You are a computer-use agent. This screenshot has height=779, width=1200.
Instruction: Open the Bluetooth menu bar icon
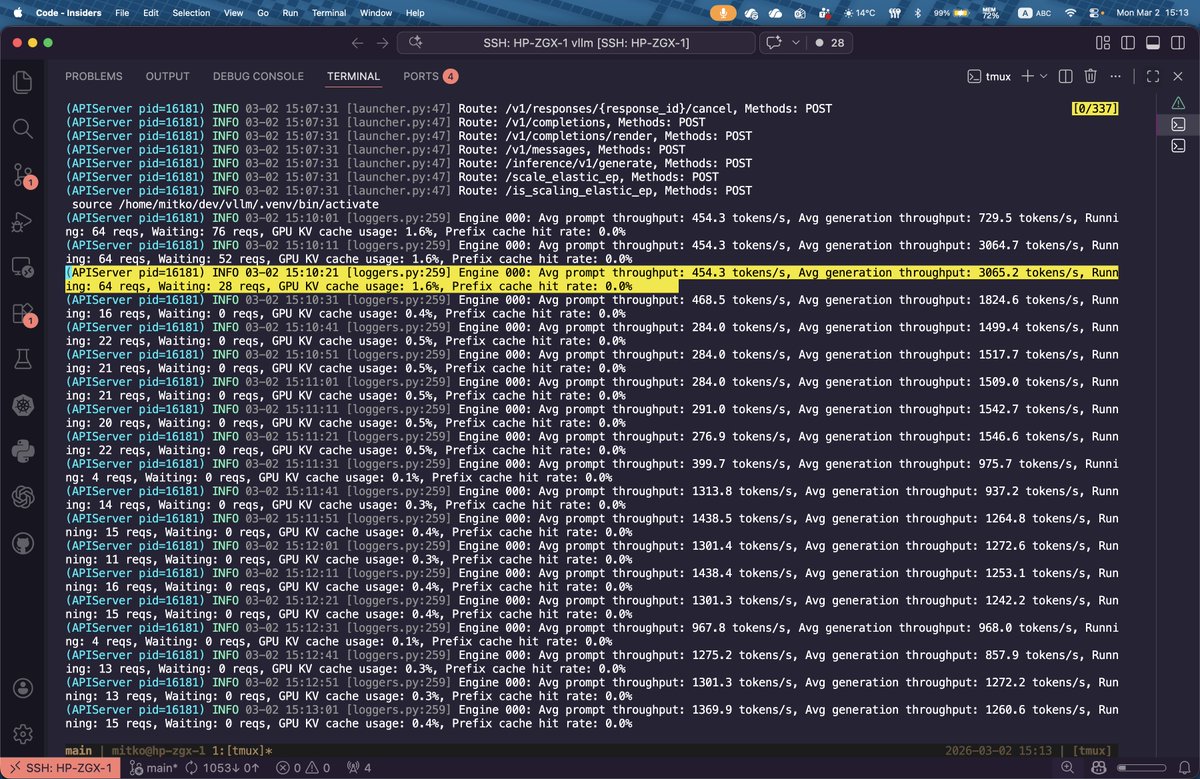917,13
